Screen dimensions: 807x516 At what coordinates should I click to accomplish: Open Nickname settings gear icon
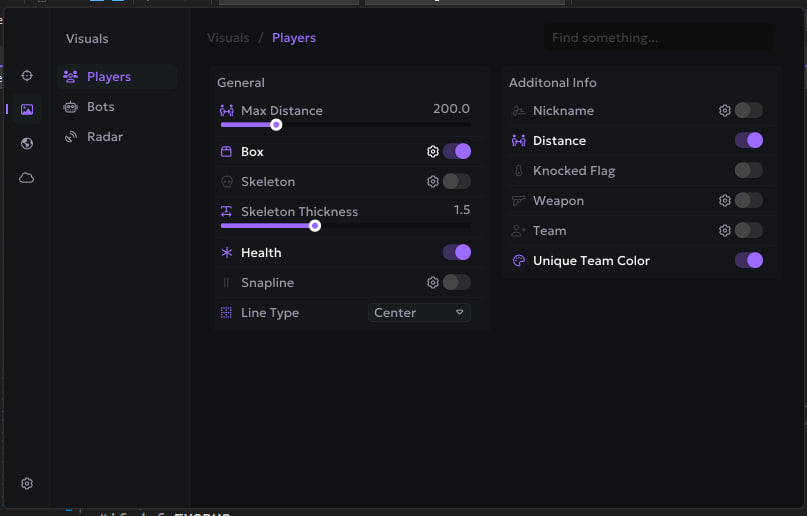coord(725,111)
